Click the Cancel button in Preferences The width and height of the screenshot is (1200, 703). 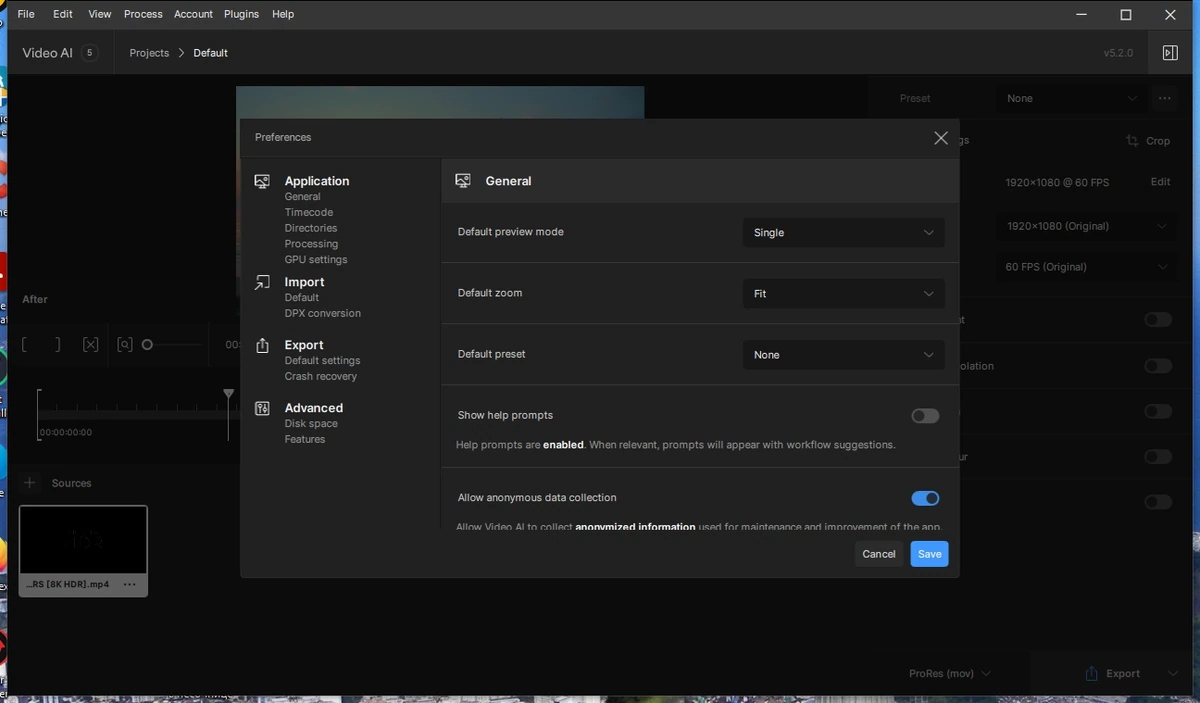coord(879,554)
